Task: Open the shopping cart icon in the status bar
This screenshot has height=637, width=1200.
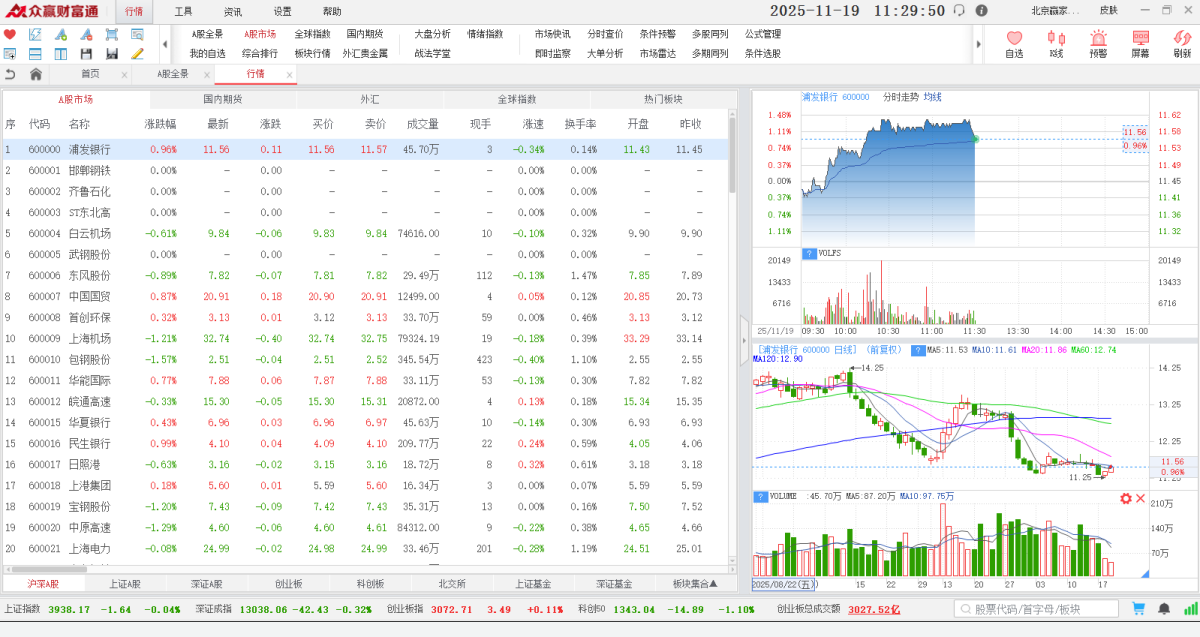Action: (1138, 608)
